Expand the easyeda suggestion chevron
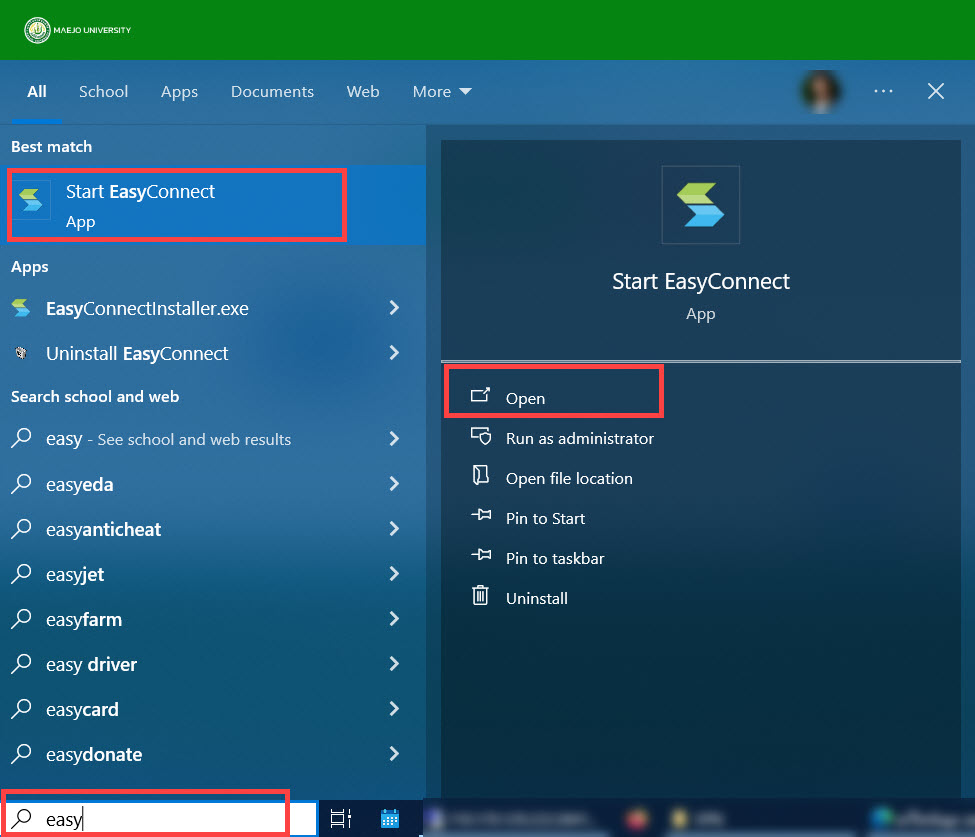This screenshot has height=837, width=975. point(394,484)
